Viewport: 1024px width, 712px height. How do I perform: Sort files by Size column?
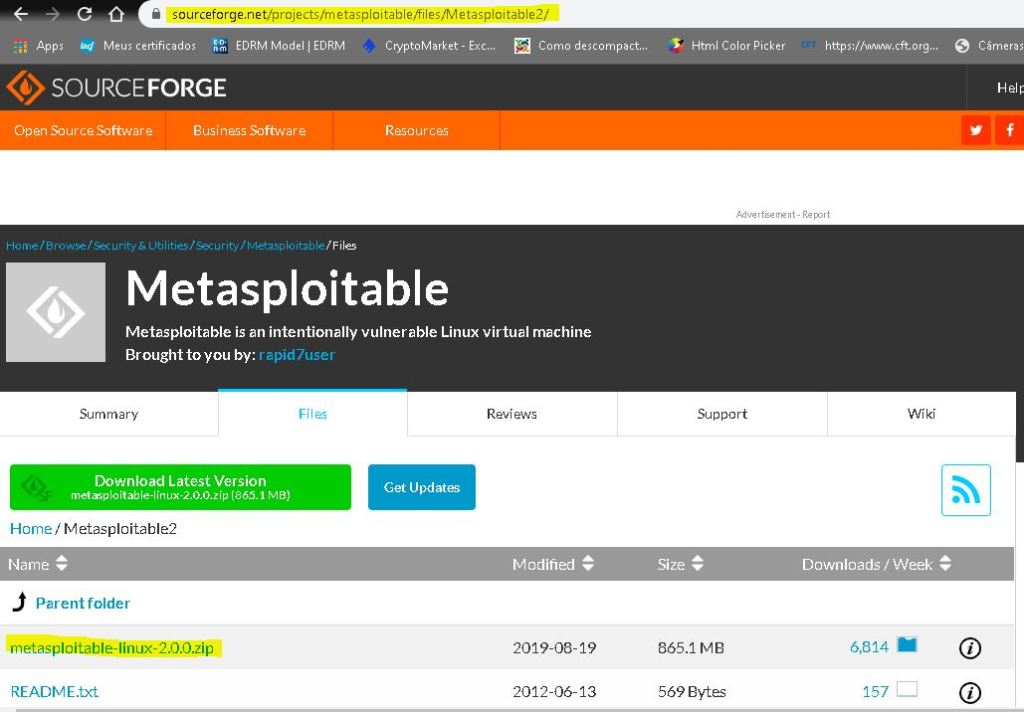[x=680, y=564]
